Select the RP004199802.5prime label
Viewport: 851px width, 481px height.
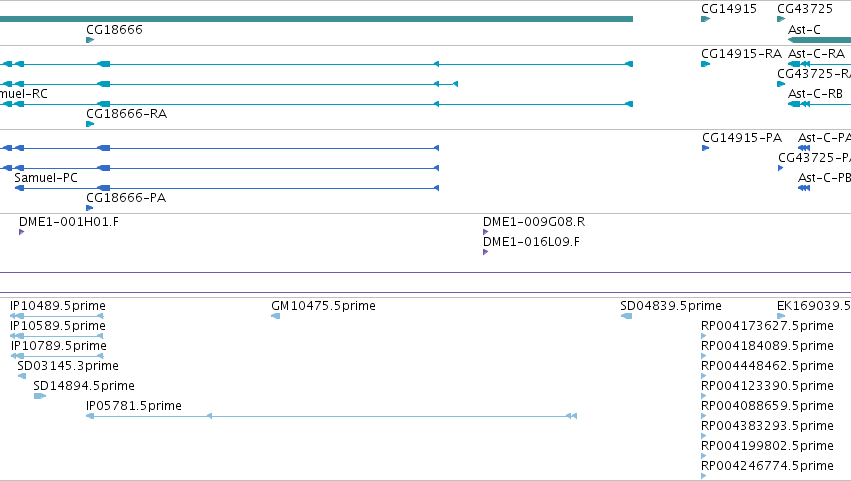pyautogui.click(x=767, y=446)
